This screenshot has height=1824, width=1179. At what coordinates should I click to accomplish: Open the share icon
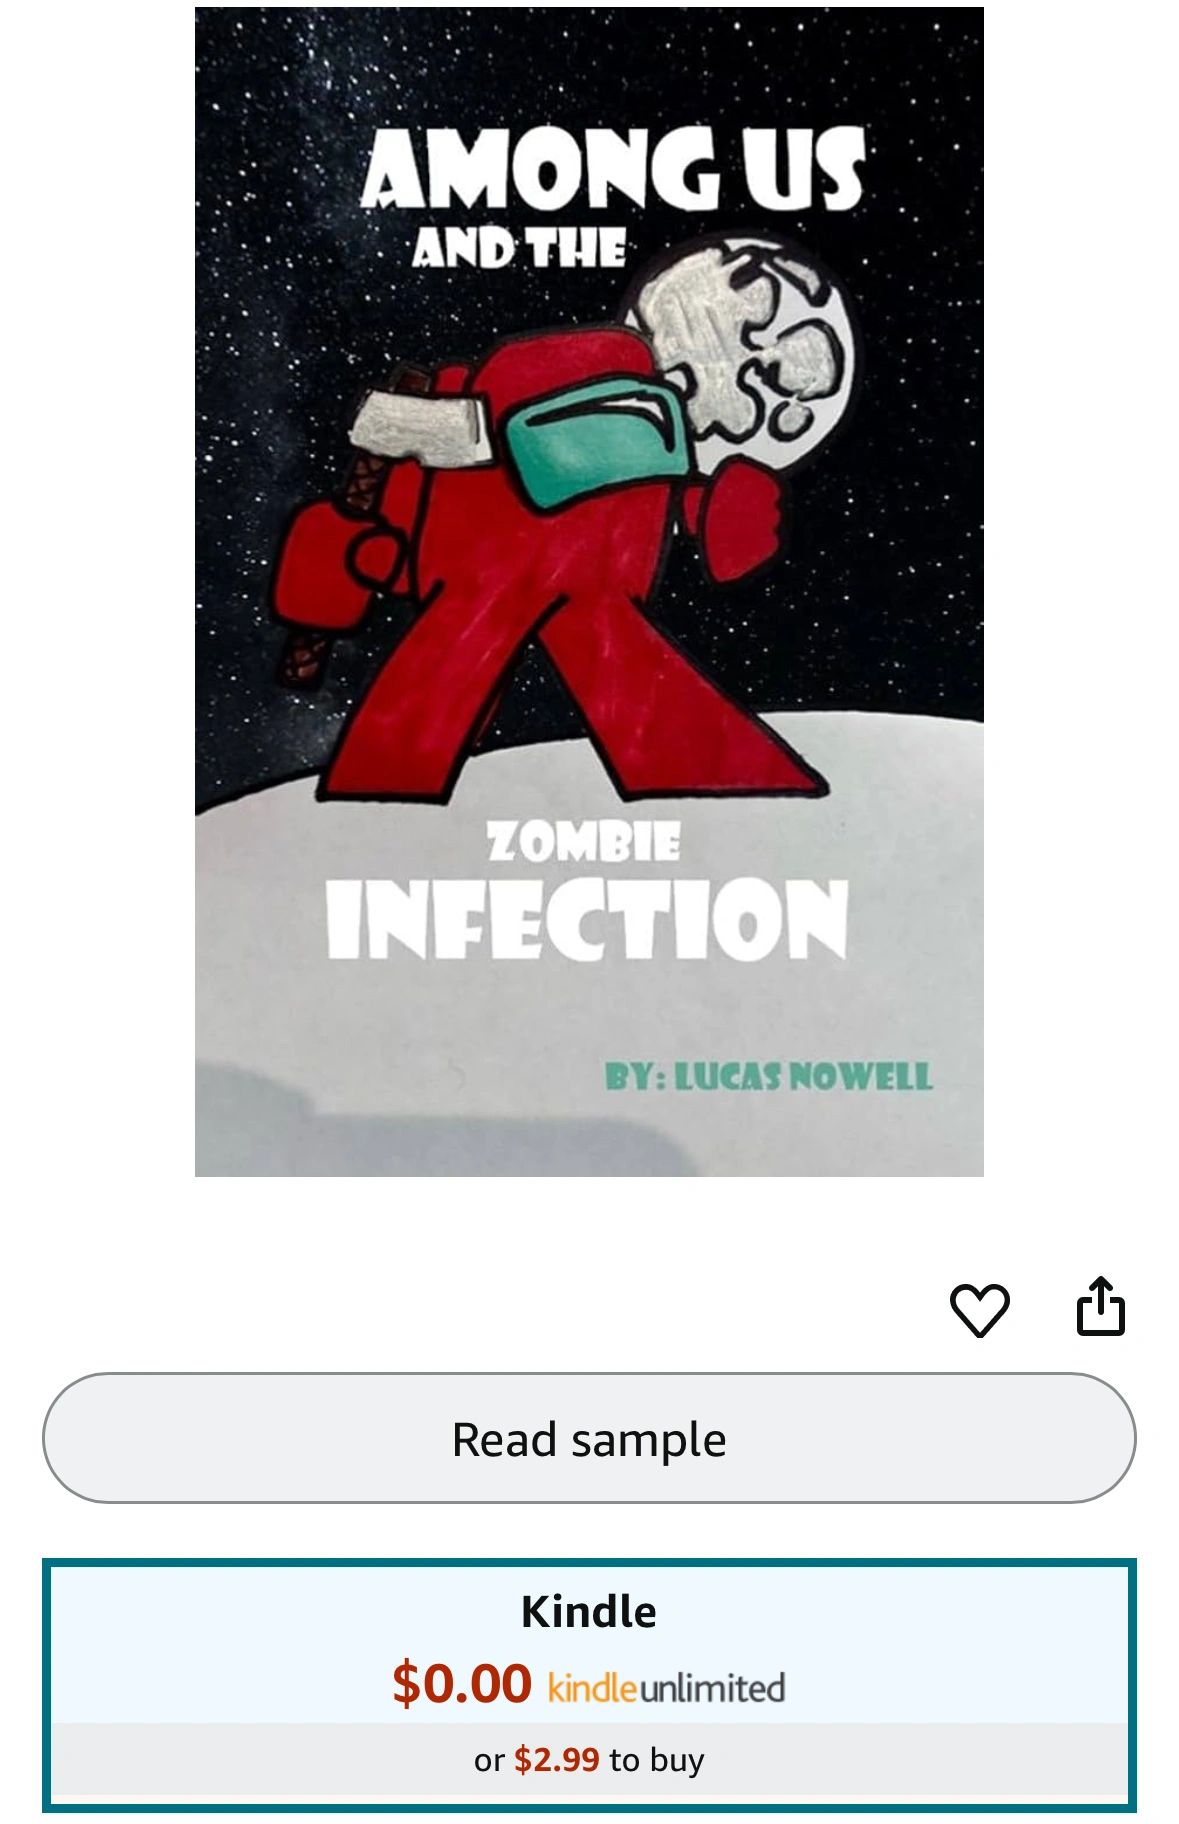(x=1100, y=1306)
